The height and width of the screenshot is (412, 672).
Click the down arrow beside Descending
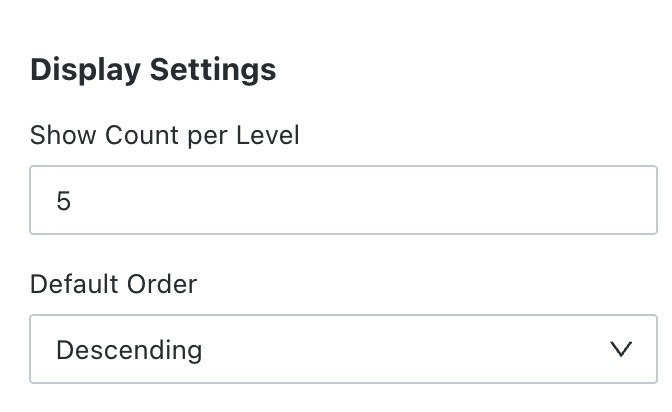621,349
